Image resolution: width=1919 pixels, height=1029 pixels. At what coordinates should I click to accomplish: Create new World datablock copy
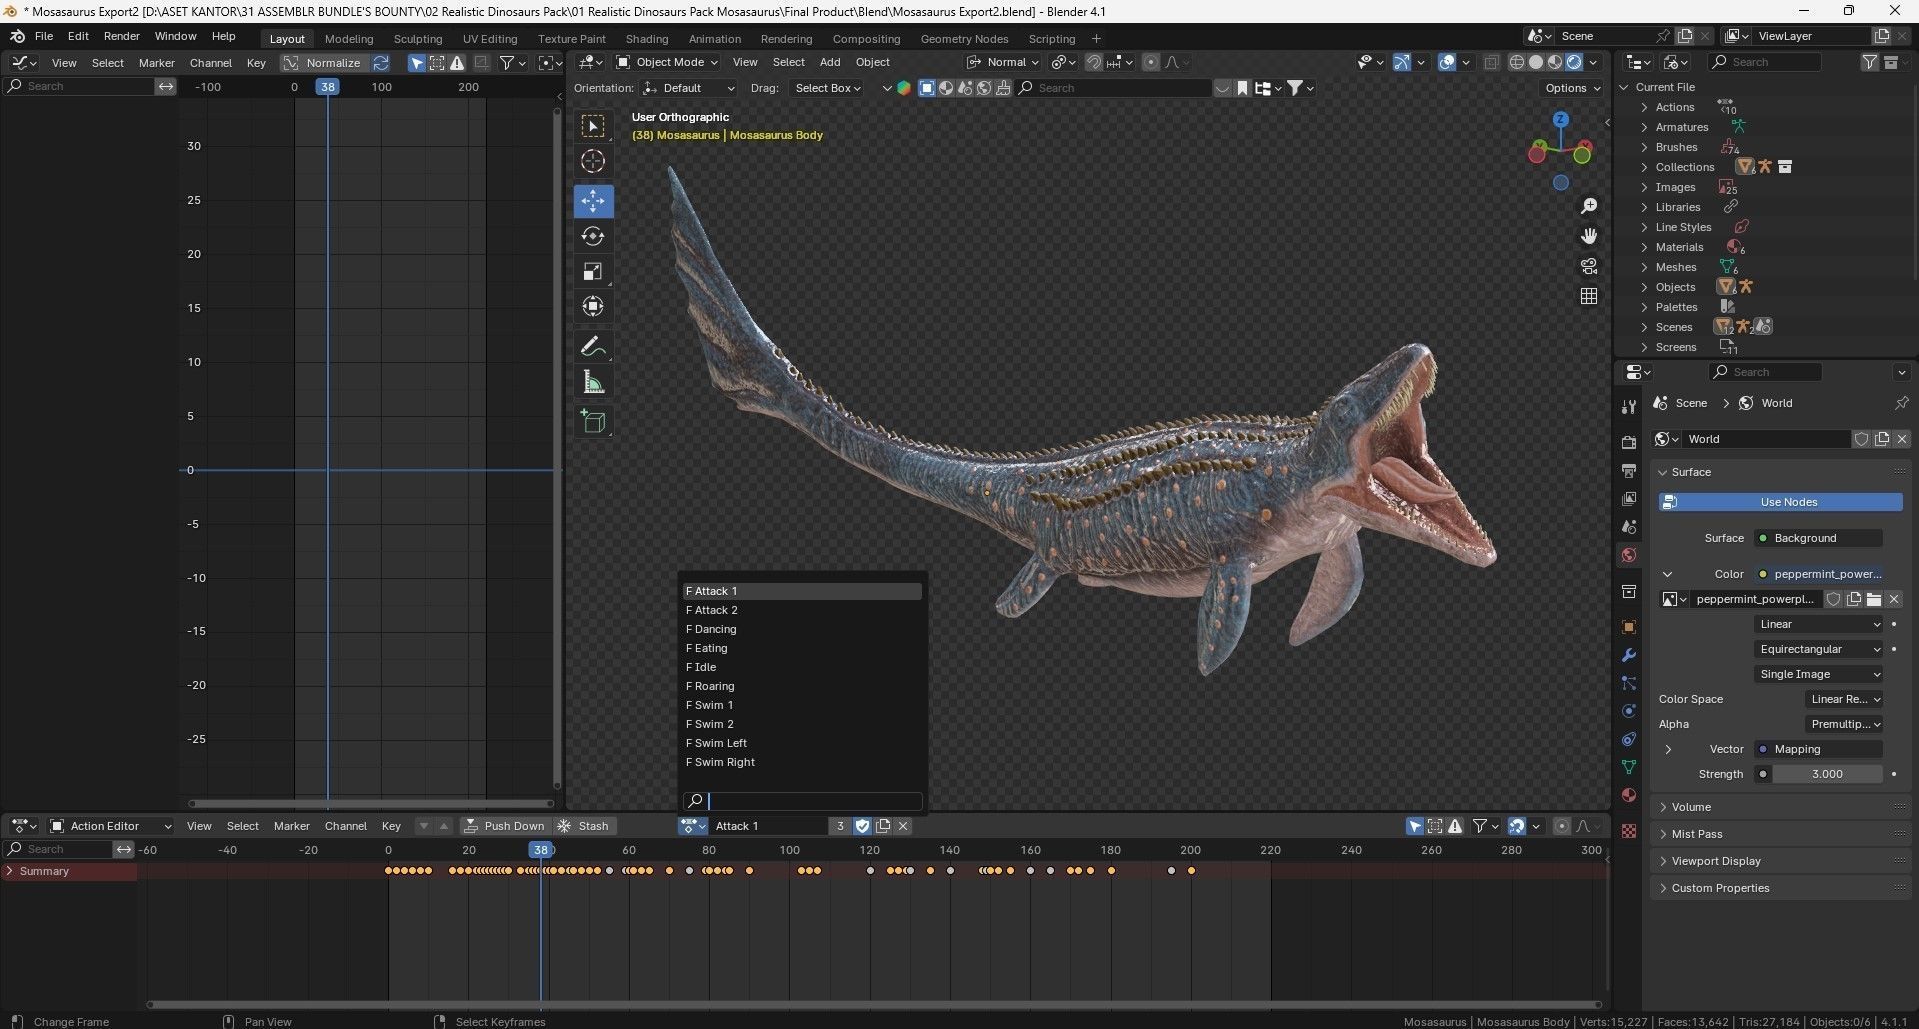coord(1882,439)
